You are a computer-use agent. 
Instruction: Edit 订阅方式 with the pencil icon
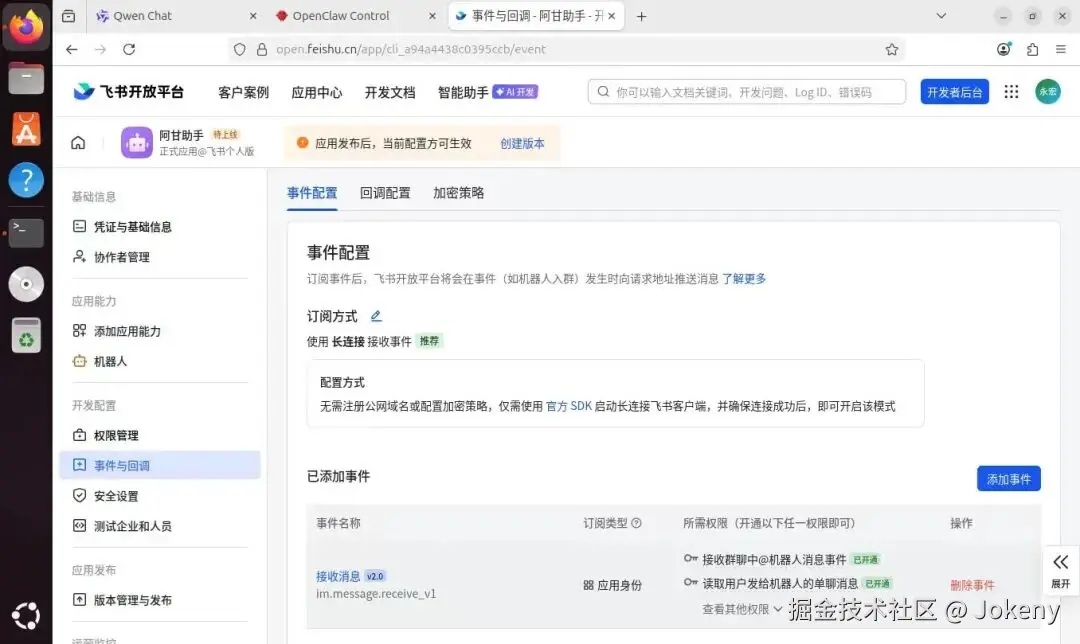(376, 316)
